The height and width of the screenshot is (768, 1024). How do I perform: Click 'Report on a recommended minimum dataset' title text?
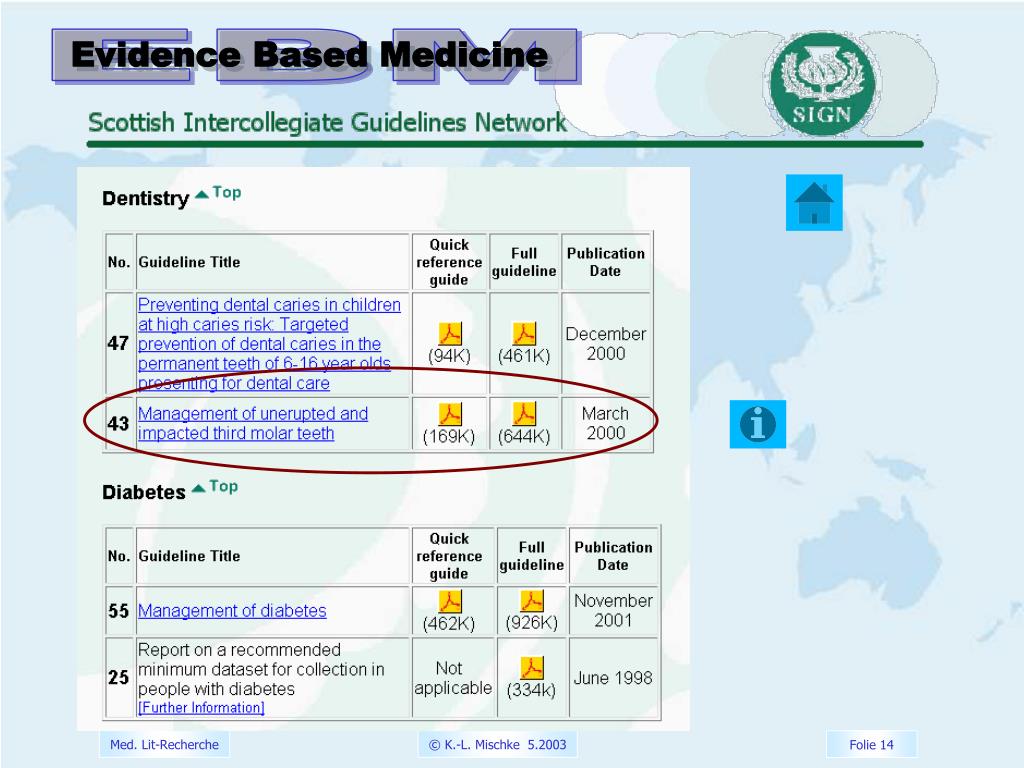(261, 669)
